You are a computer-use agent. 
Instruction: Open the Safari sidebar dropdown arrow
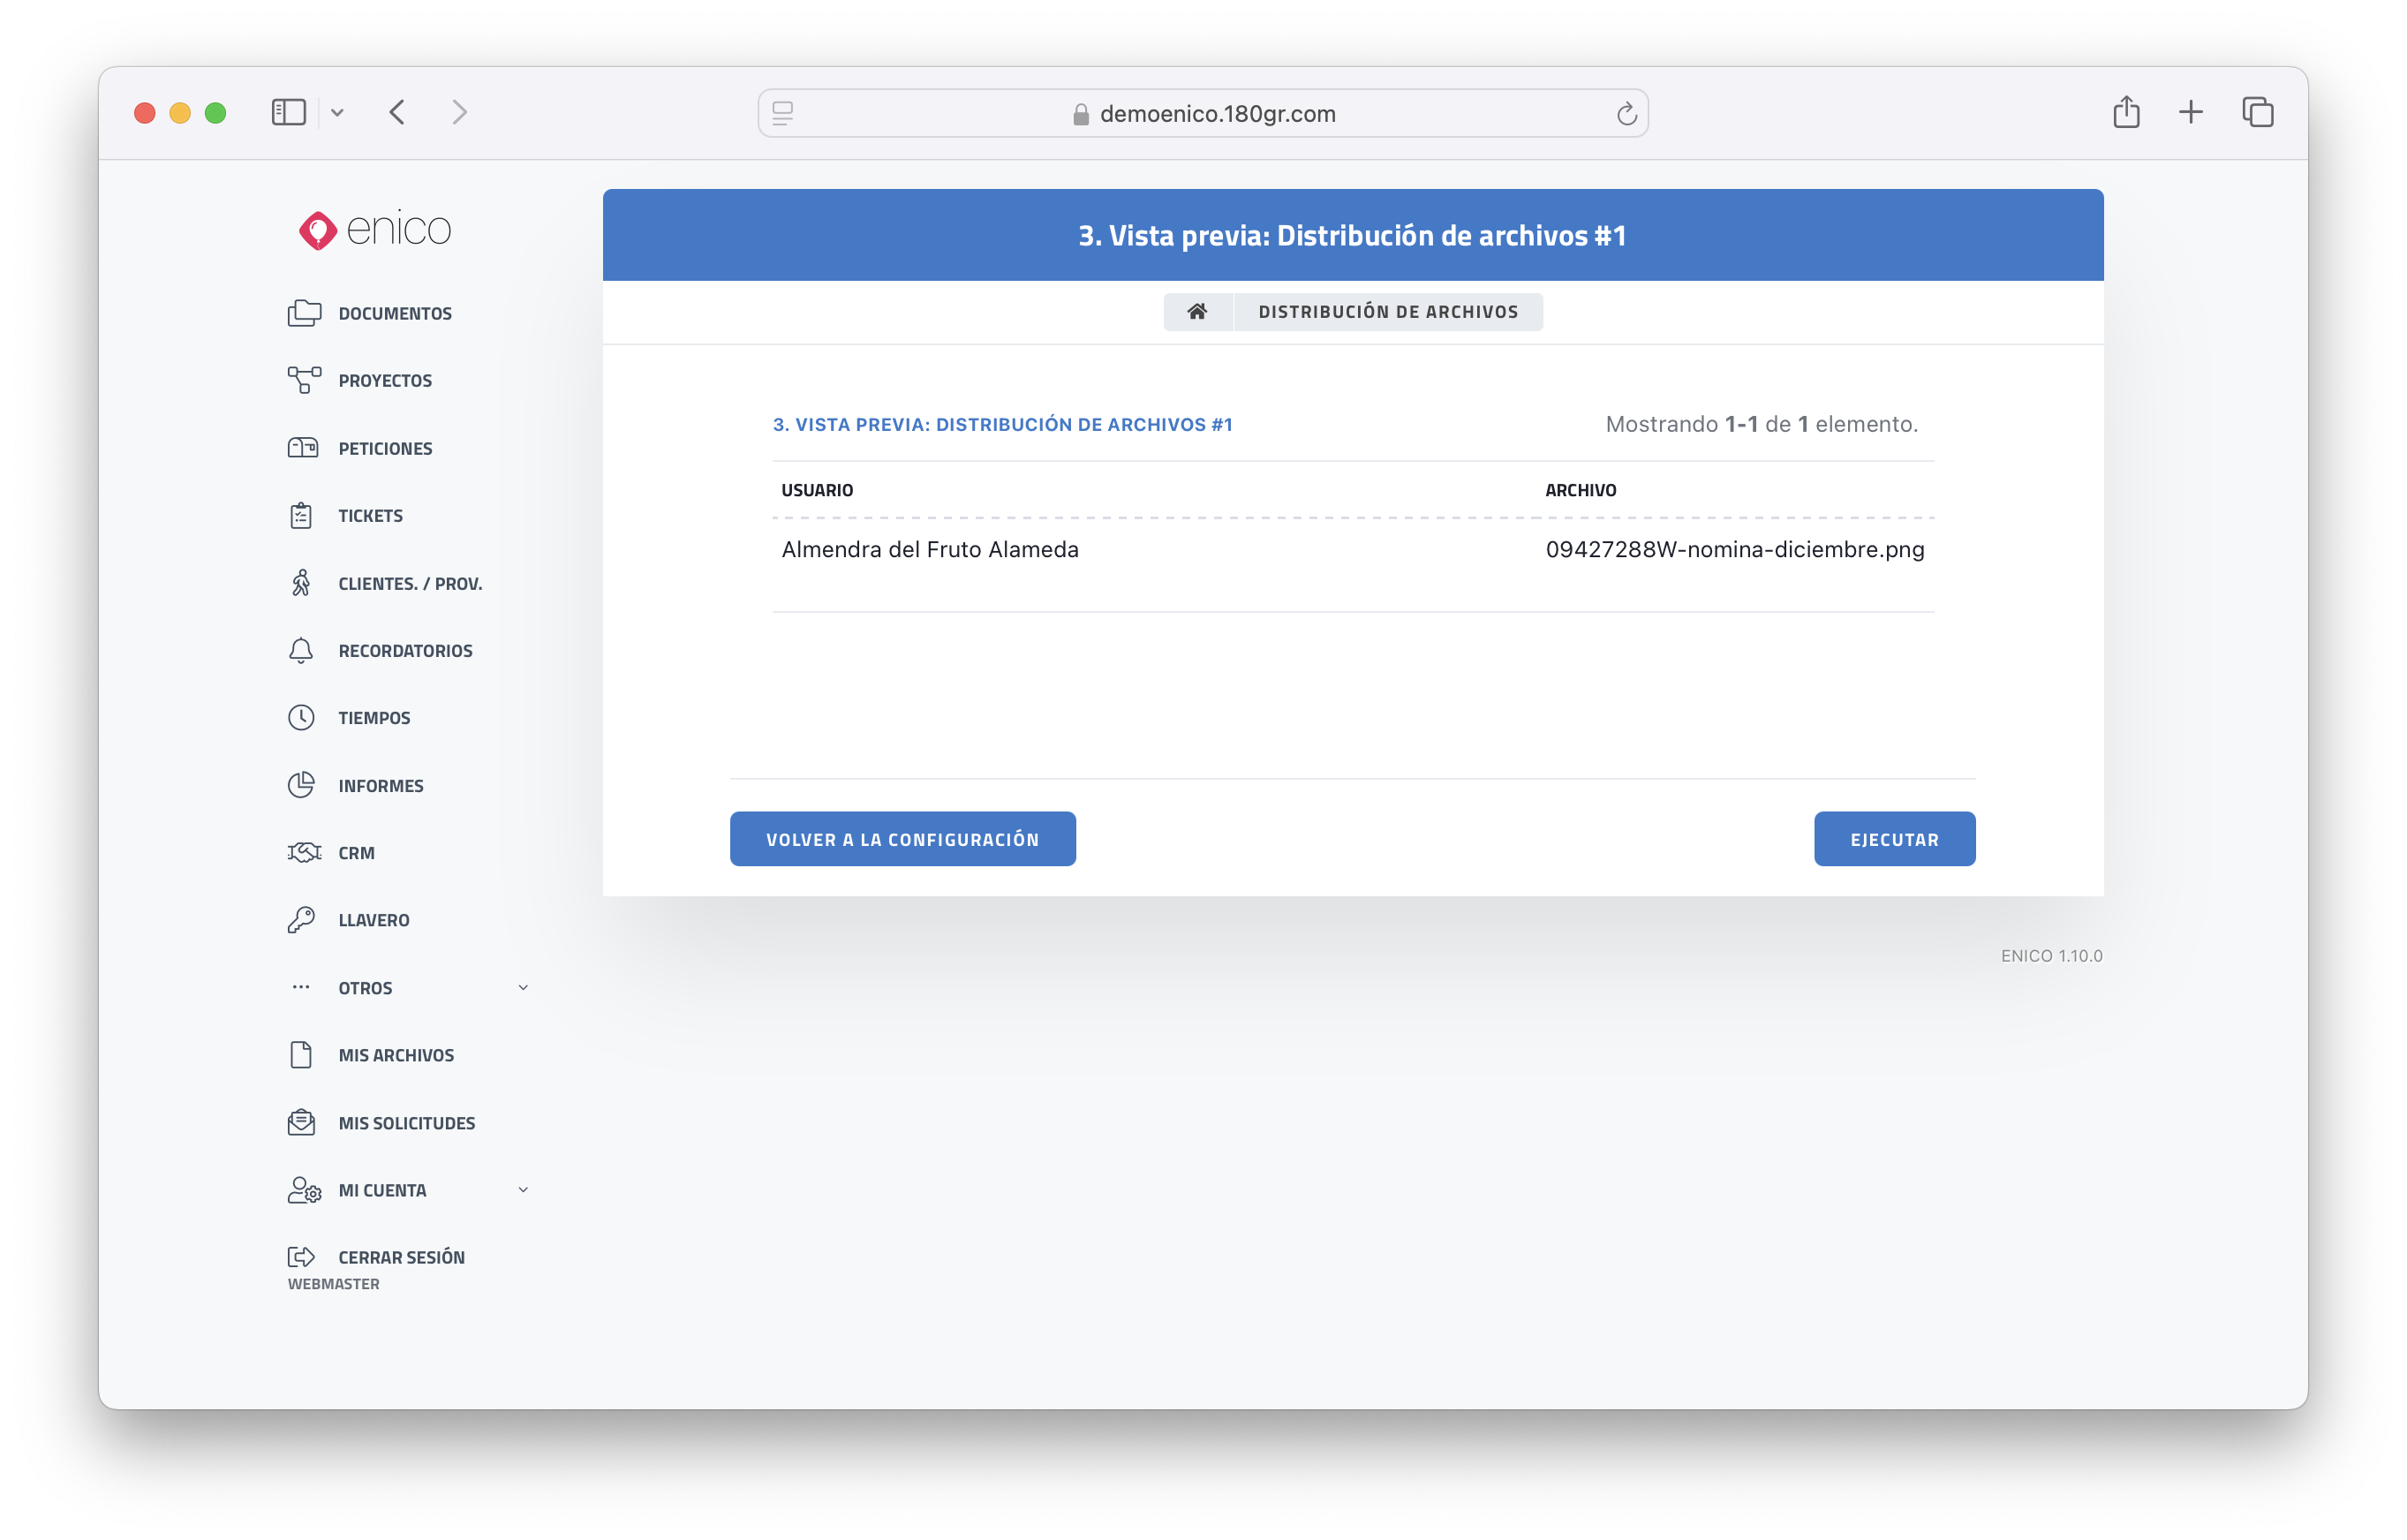click(x=338, y=113)
